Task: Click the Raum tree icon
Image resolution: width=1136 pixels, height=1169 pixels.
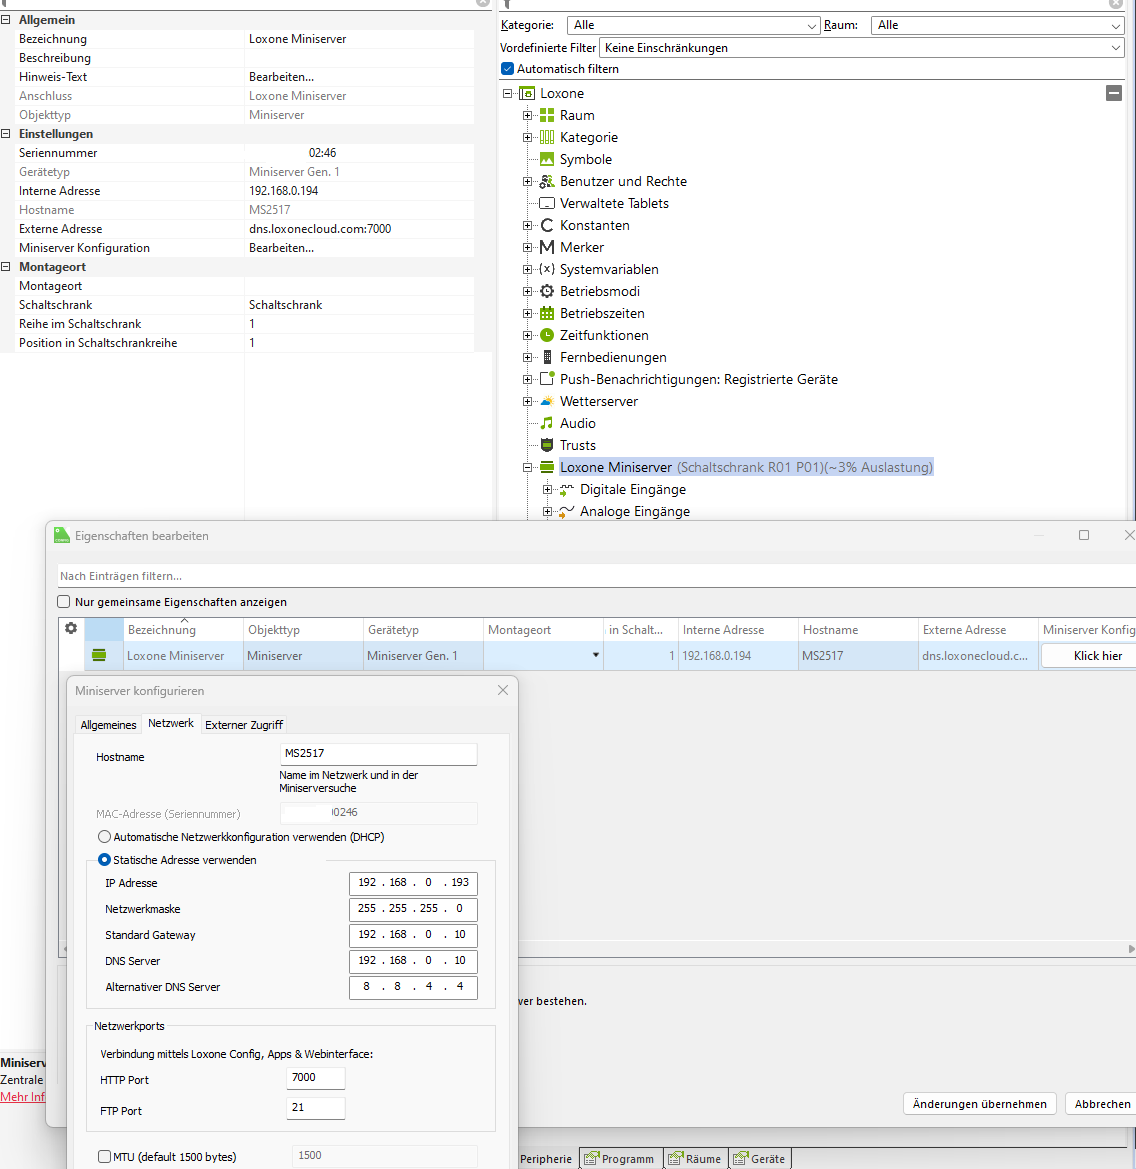Action: 547,116
